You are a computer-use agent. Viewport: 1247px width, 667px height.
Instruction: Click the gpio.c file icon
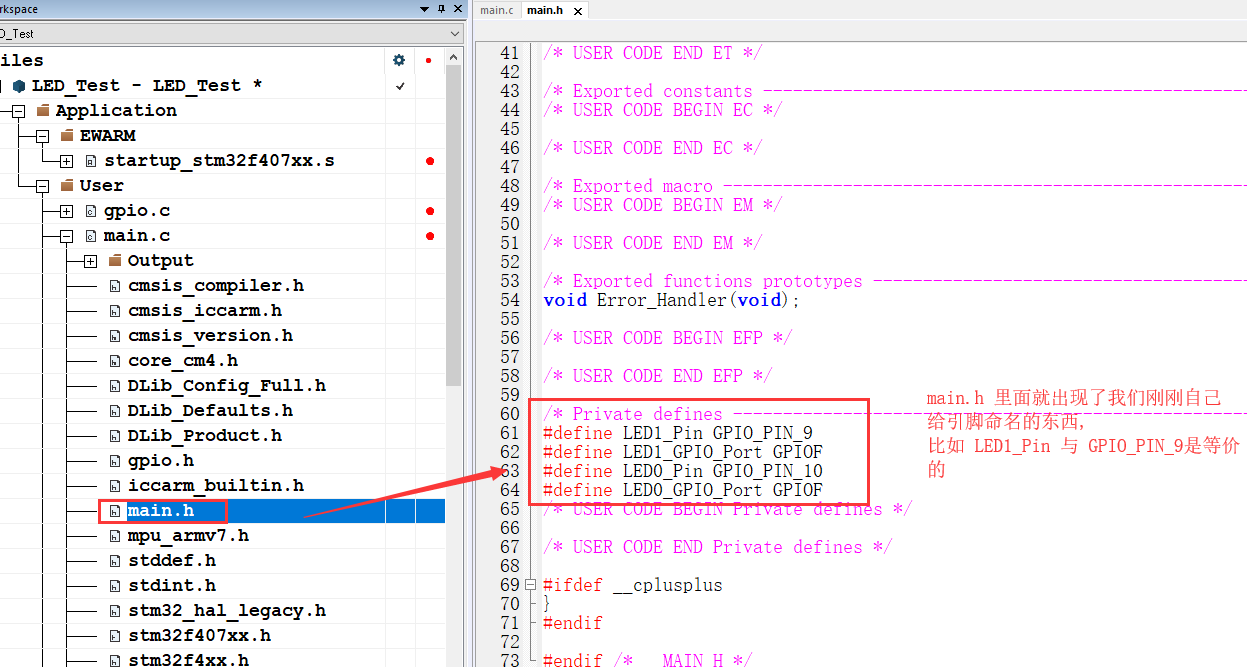pyautogui.click(x=91, y=211)
